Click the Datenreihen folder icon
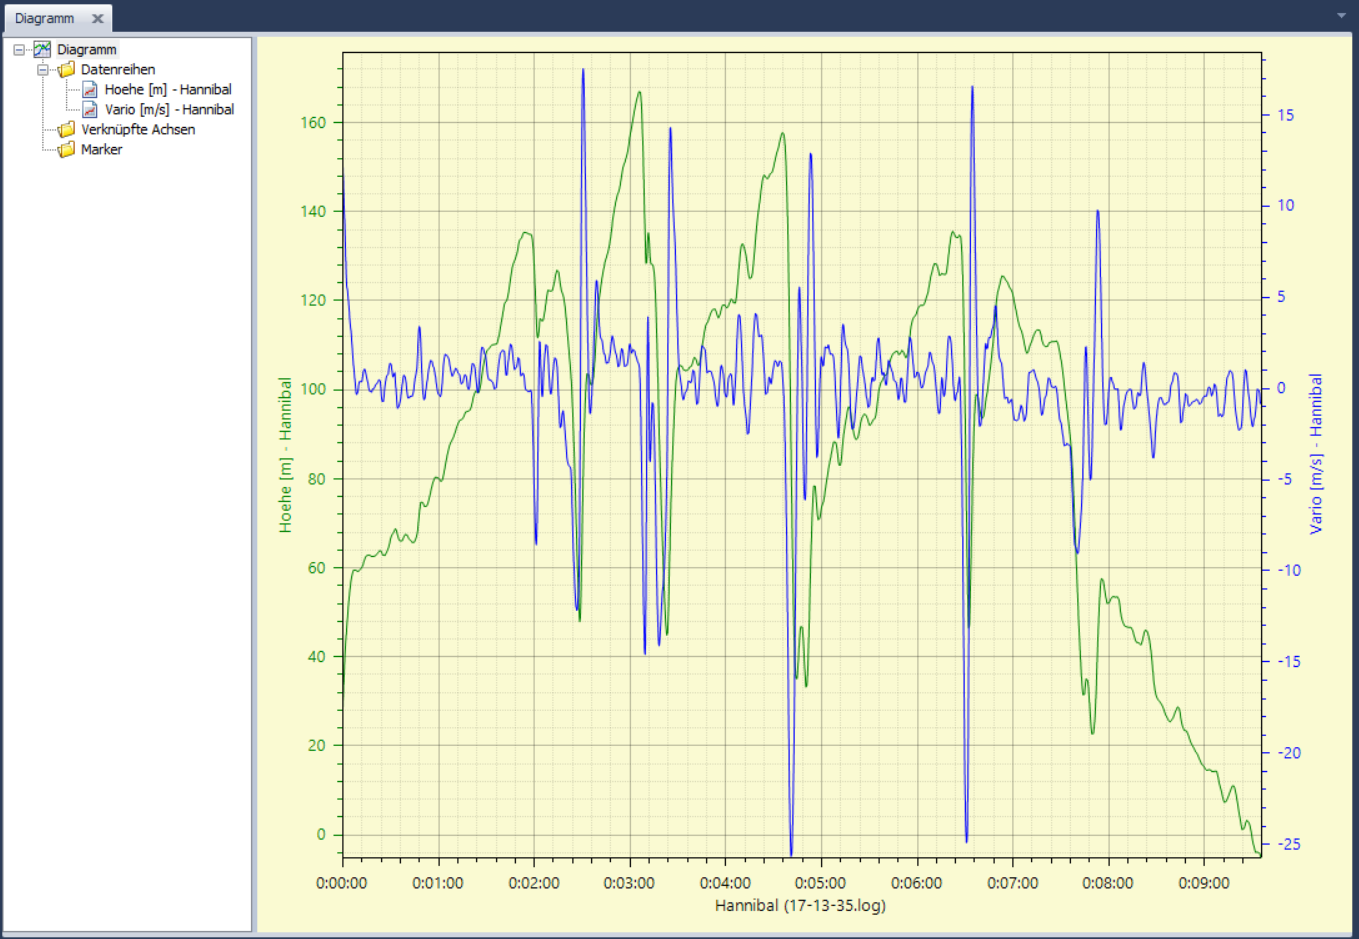Image resolution: width=1359 pixels, height=939 pixels. (x=67, y=69)
